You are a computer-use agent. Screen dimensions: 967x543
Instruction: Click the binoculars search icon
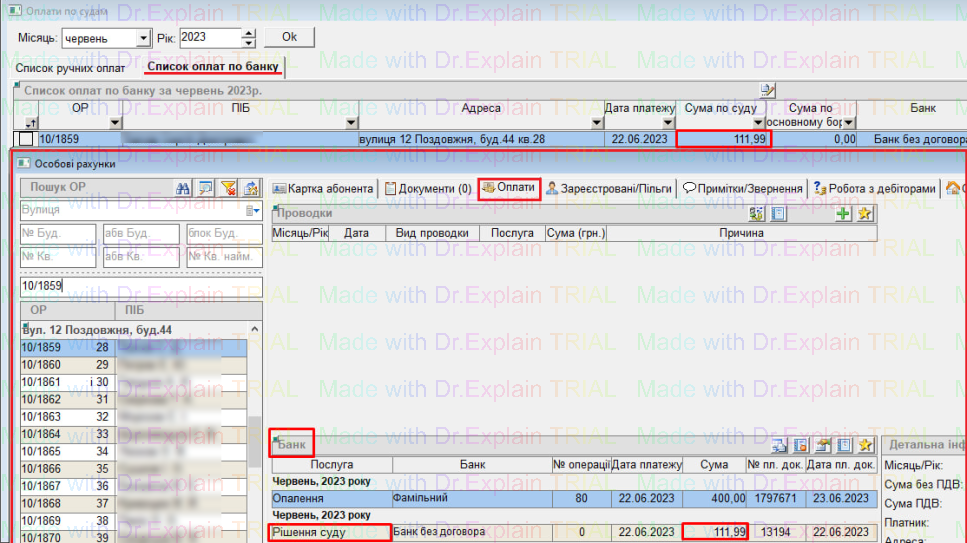(x=182, y=188)
